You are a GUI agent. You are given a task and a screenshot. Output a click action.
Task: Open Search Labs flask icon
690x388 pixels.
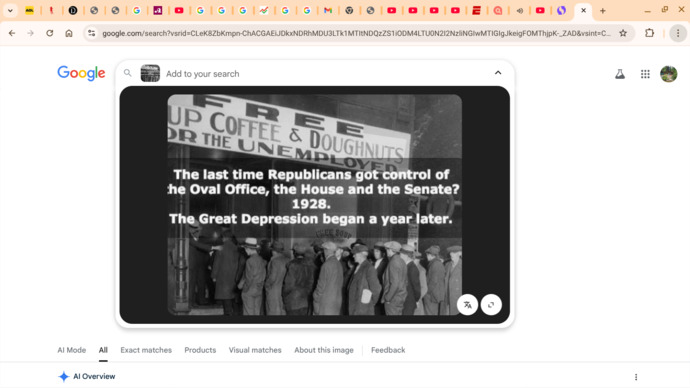click(x=620, y=74)
